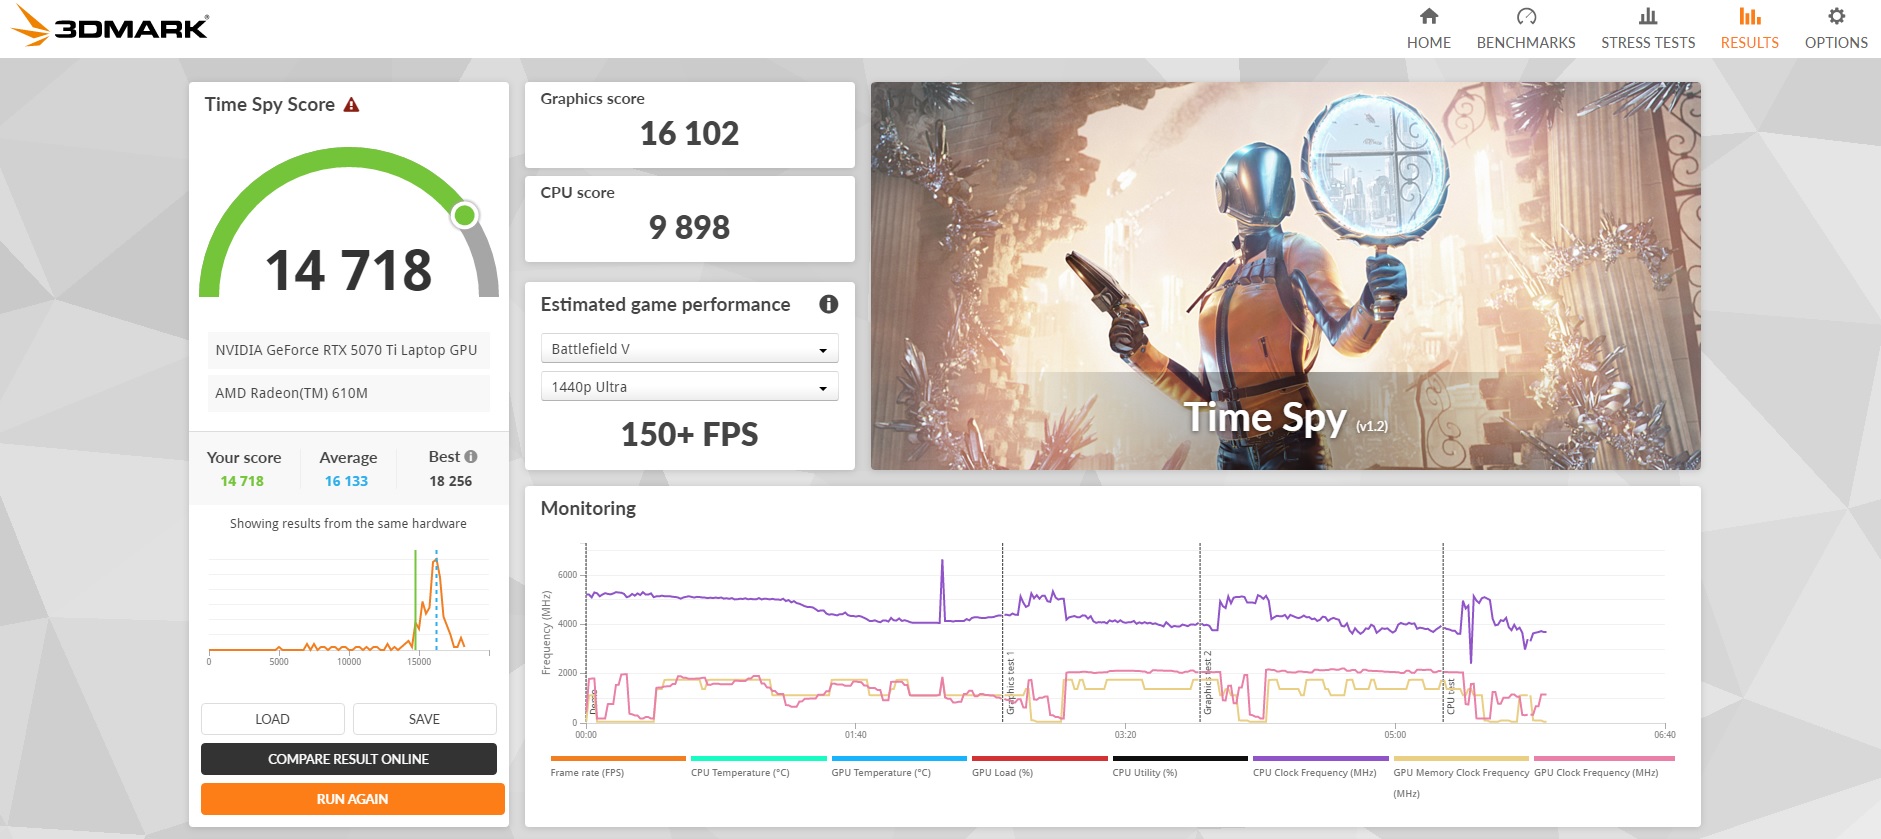
Task: Open Benchmarks via the gauge icon
Action: click(x=1525, y=17)
